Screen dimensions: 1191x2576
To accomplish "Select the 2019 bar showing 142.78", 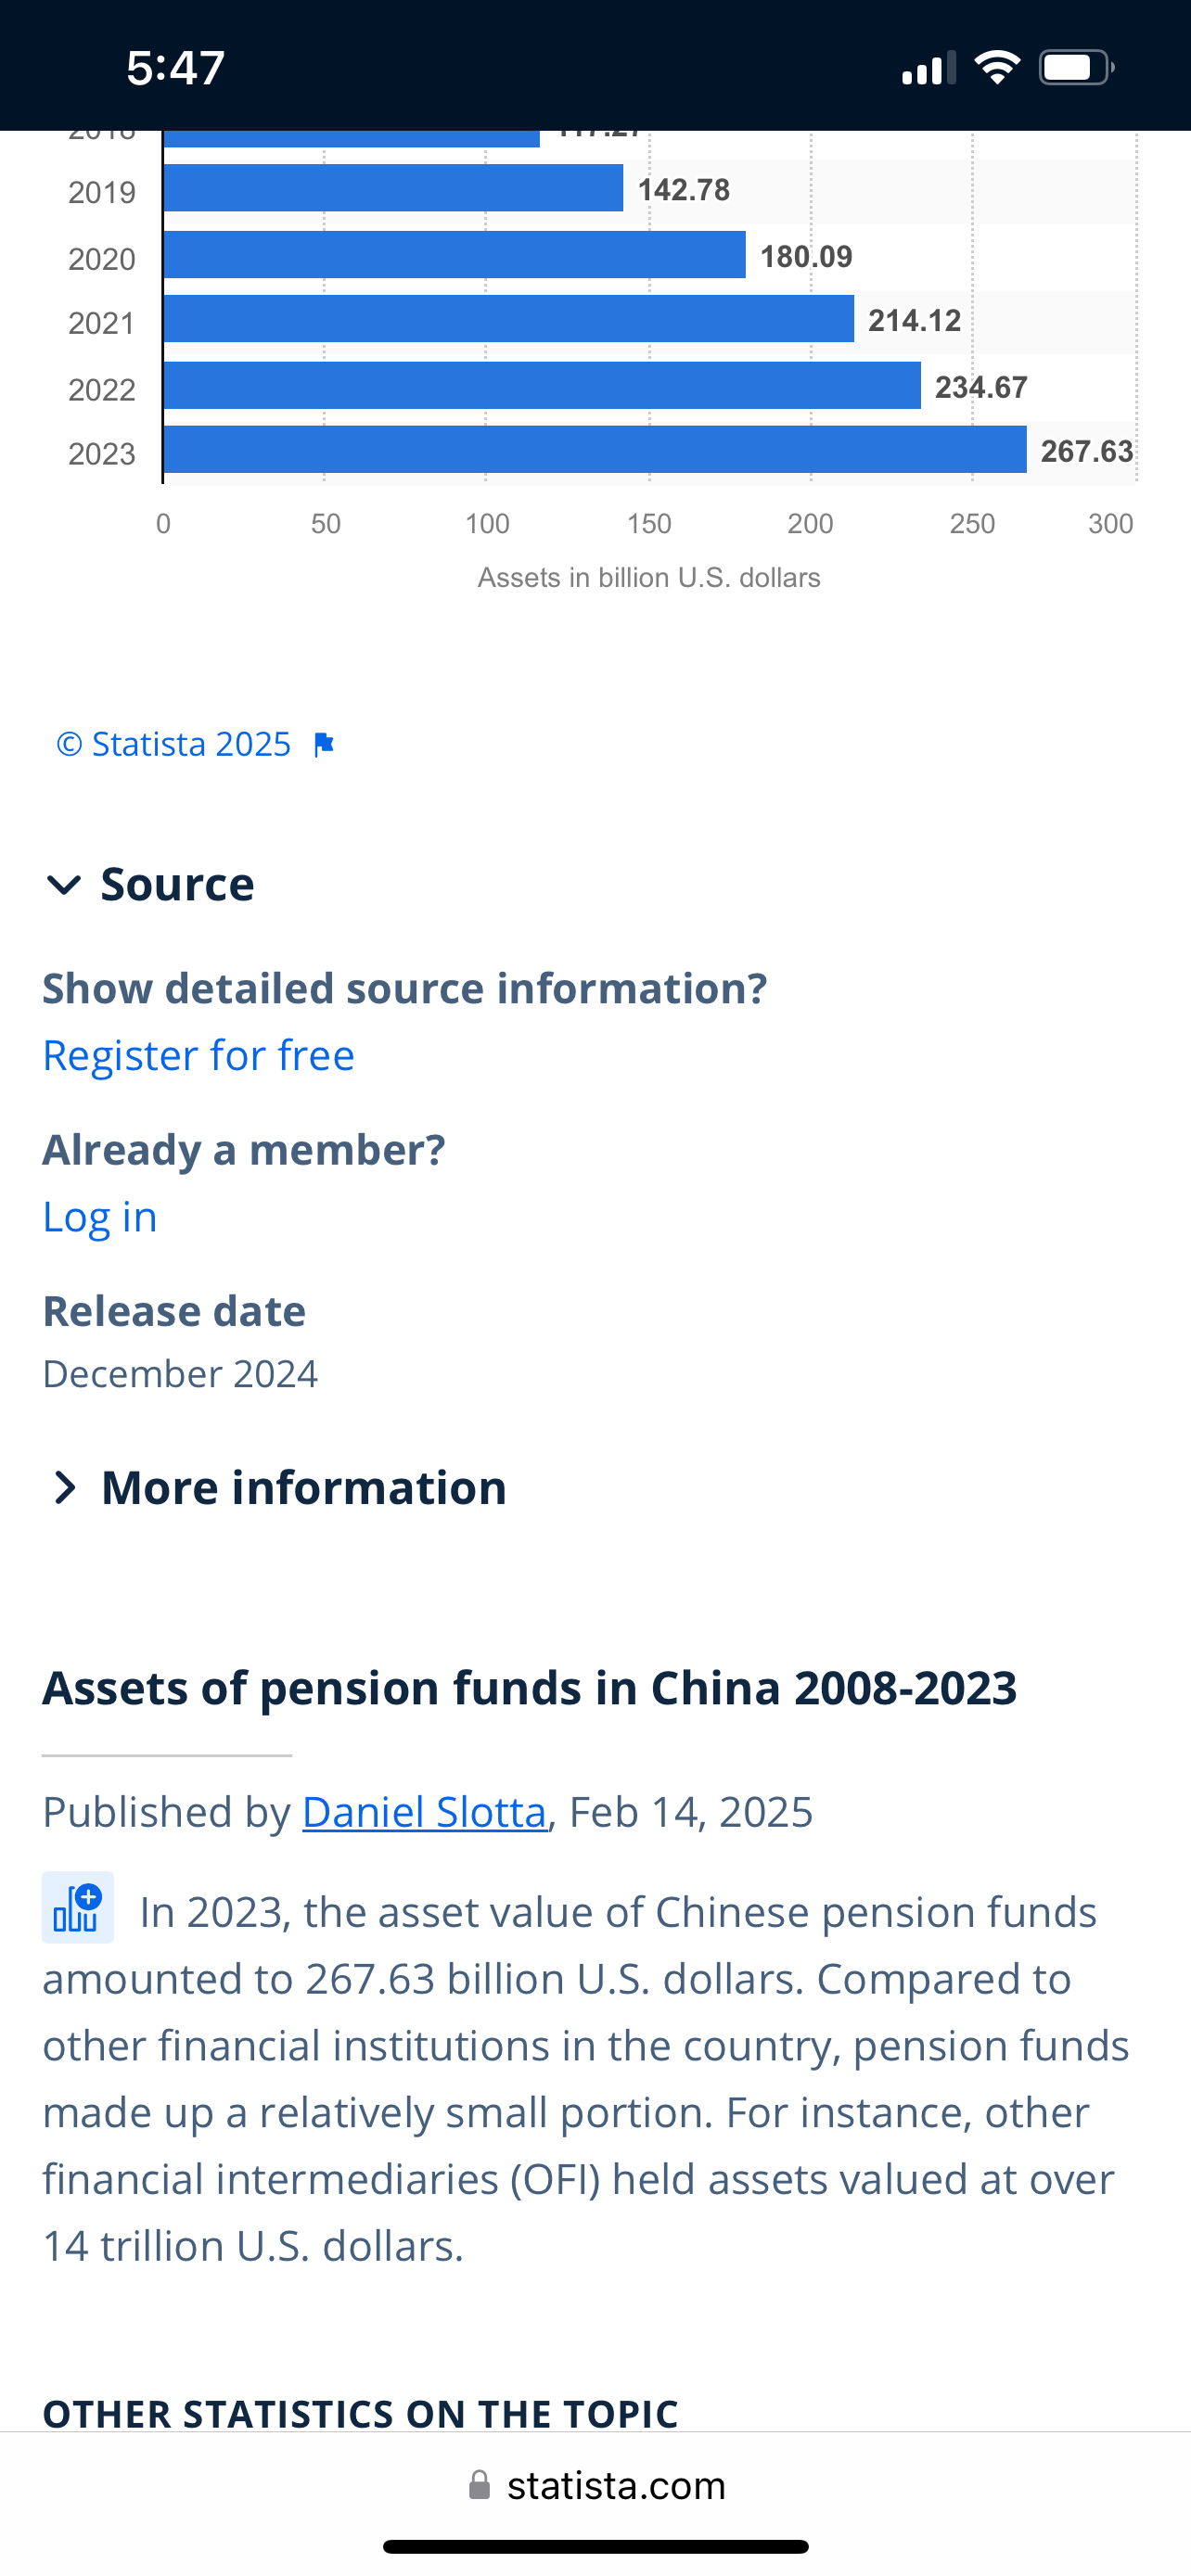I will click(x=393, y=188).
